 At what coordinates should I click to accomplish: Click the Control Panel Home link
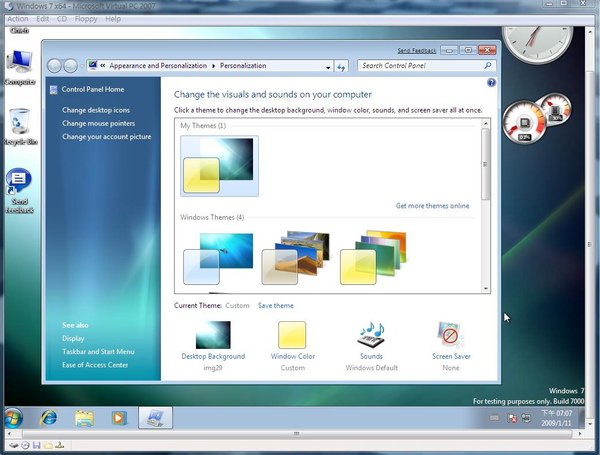pos(93,89)
